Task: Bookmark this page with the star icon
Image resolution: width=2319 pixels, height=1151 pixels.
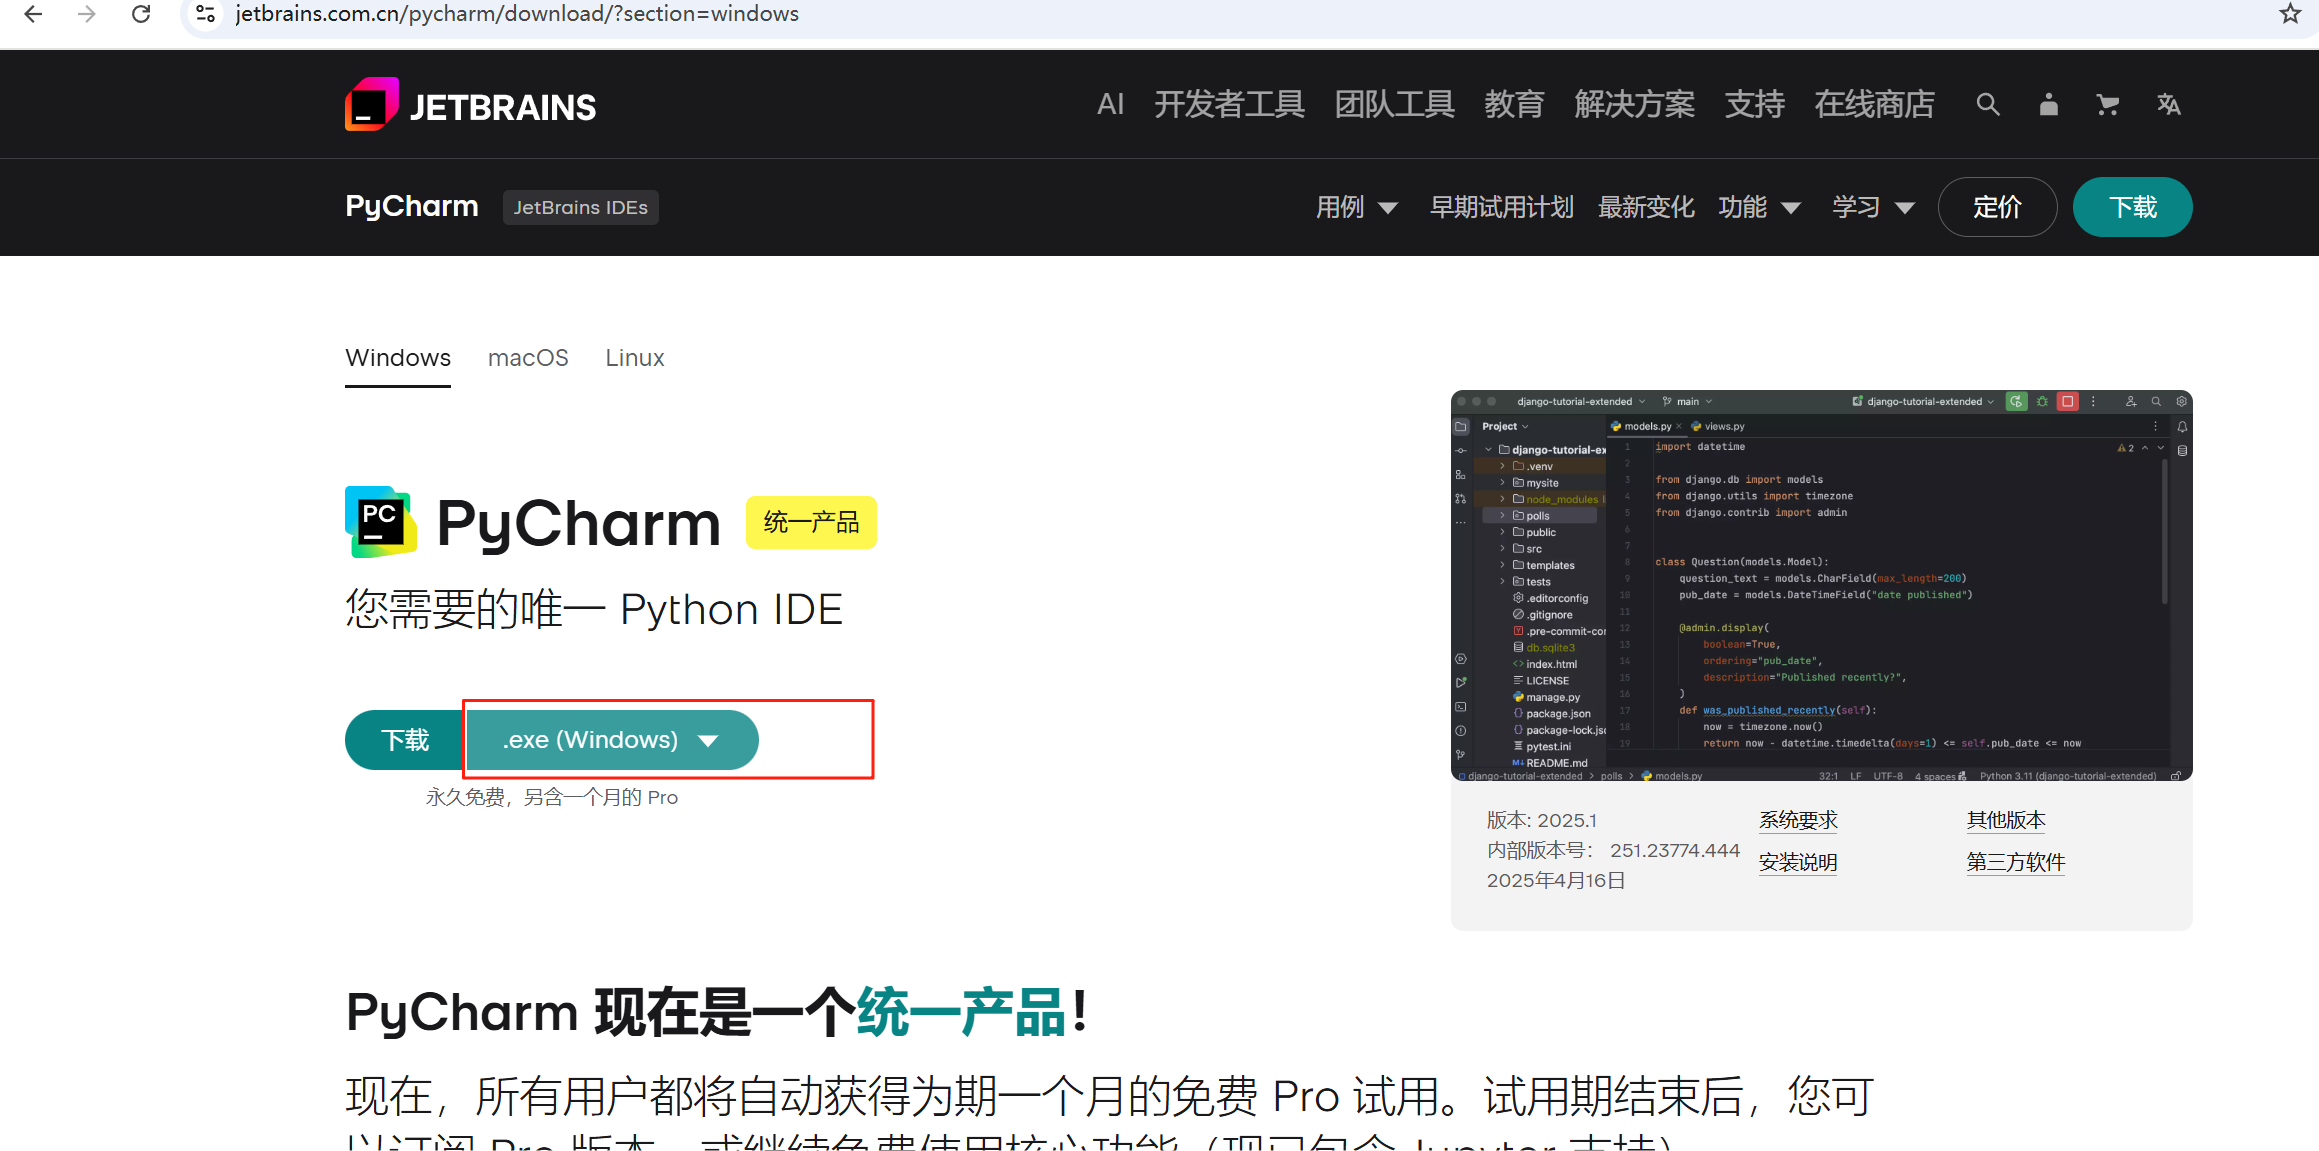Action: coord(2290,14)
